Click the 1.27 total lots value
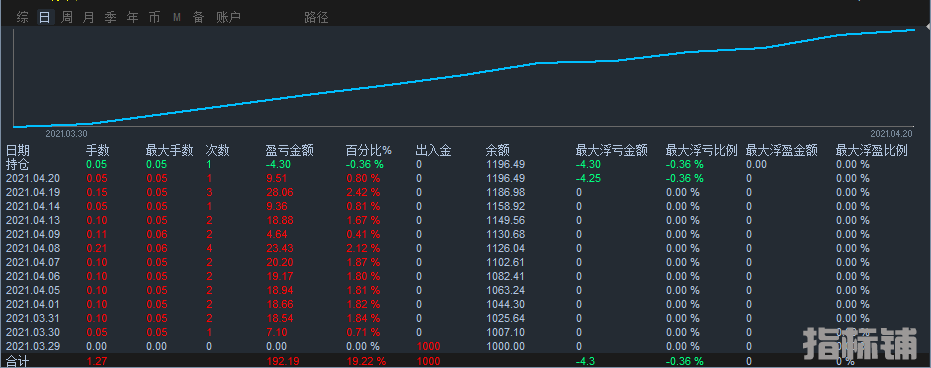 [x=97, y=361]
